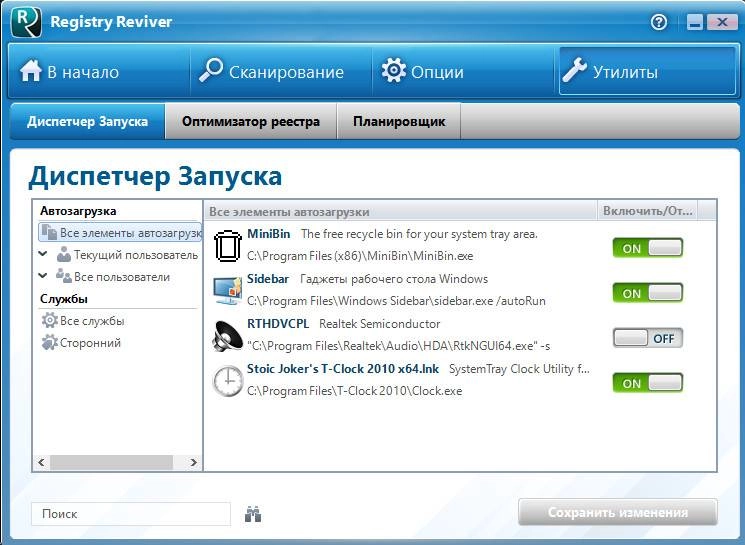Click the wrench icon for Утилиты
Screen dimensions: 745x545
pyautogui.click(x=574, y=71)
